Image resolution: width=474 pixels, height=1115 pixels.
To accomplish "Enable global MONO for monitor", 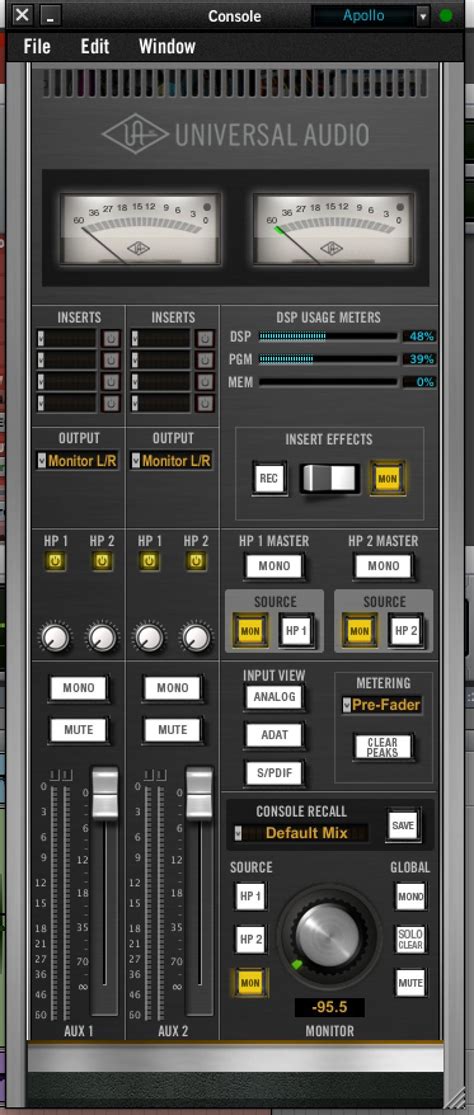I will pos(411,897).
